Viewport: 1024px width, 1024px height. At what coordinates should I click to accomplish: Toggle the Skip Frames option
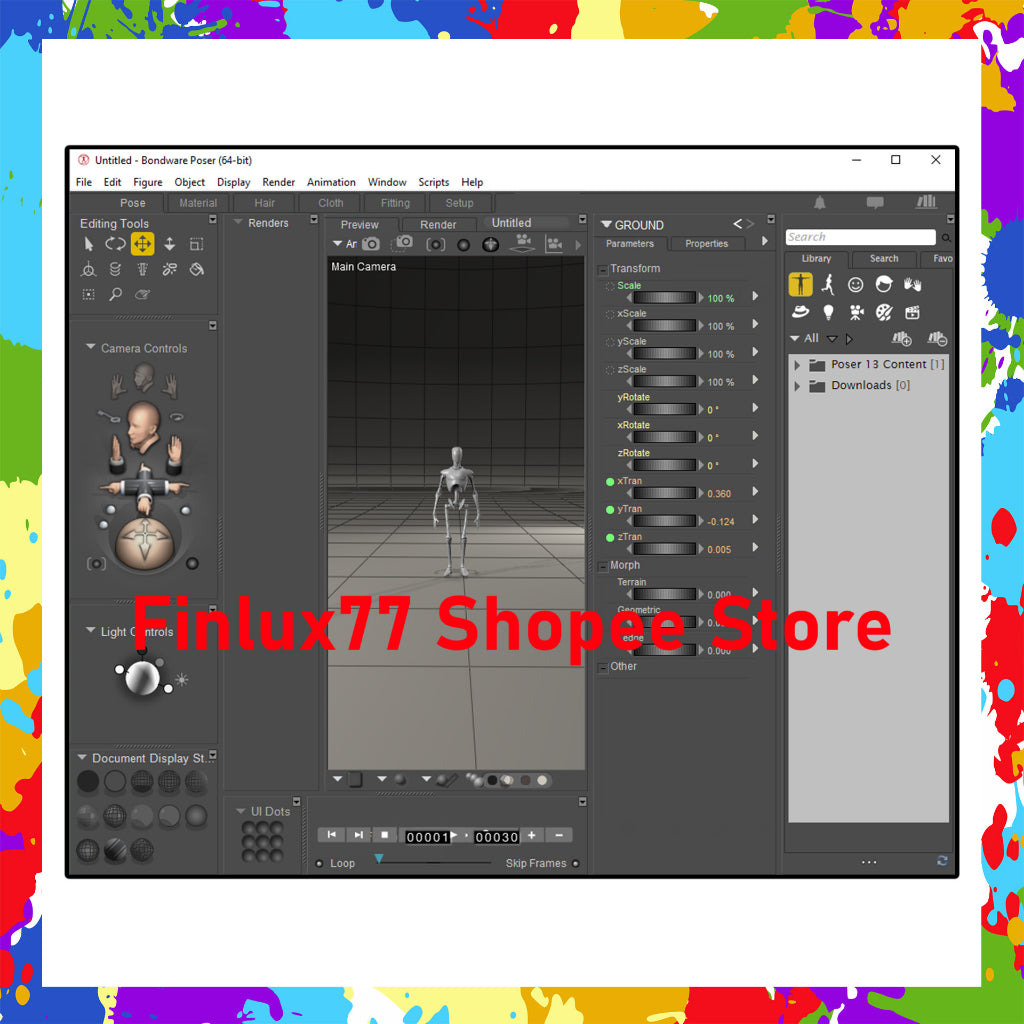click(576, 863)
